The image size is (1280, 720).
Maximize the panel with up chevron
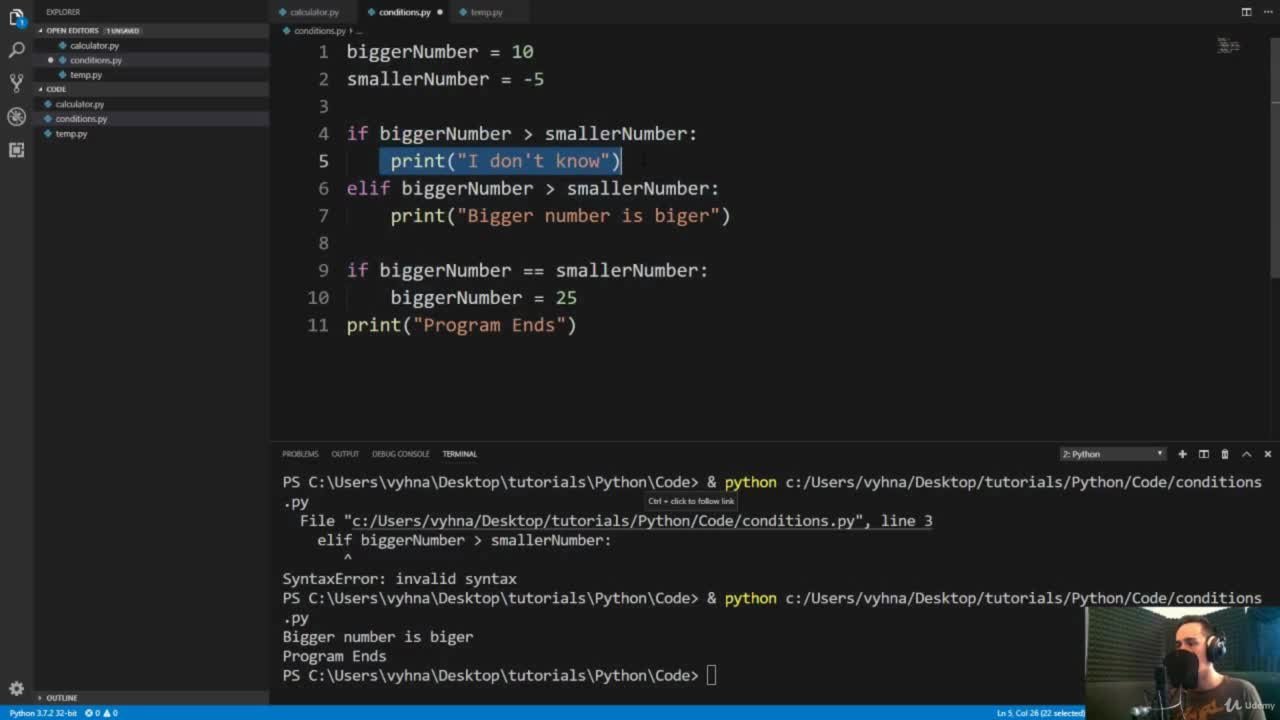tap(1246, 454)
